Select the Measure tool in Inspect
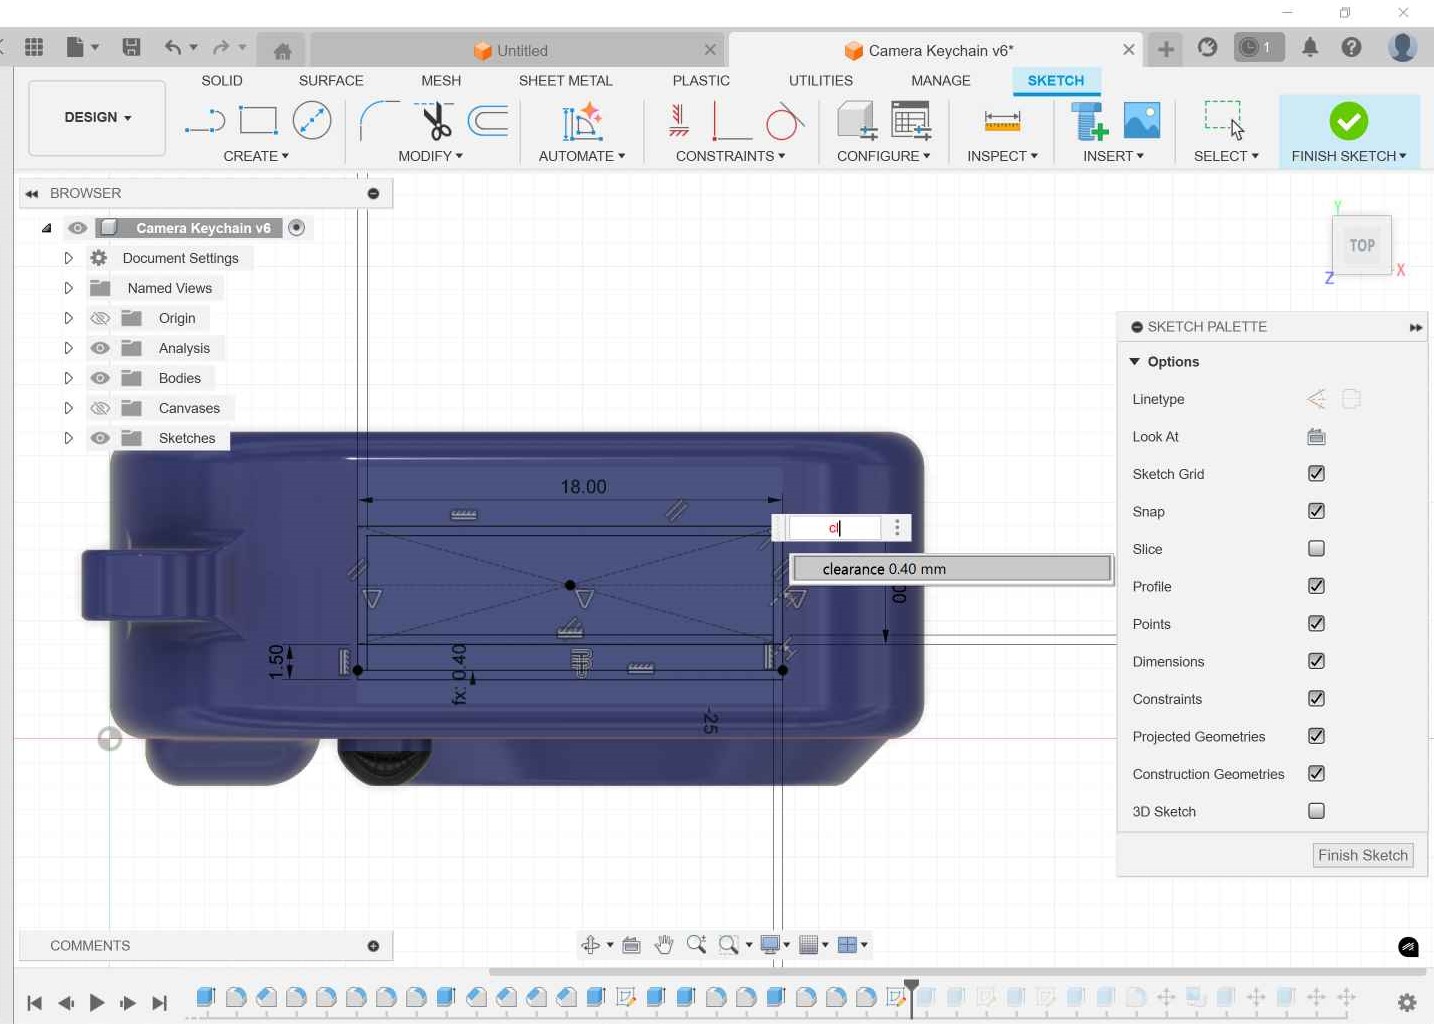This screenshot has height=1024, width=1434. [x=1002, y=121]
